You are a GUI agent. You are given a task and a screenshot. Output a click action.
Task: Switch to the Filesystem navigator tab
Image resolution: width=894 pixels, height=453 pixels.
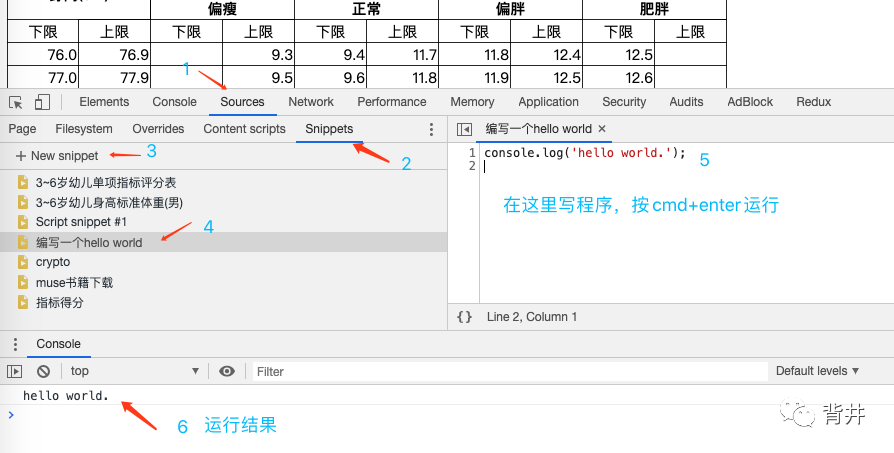pos(84,129)
